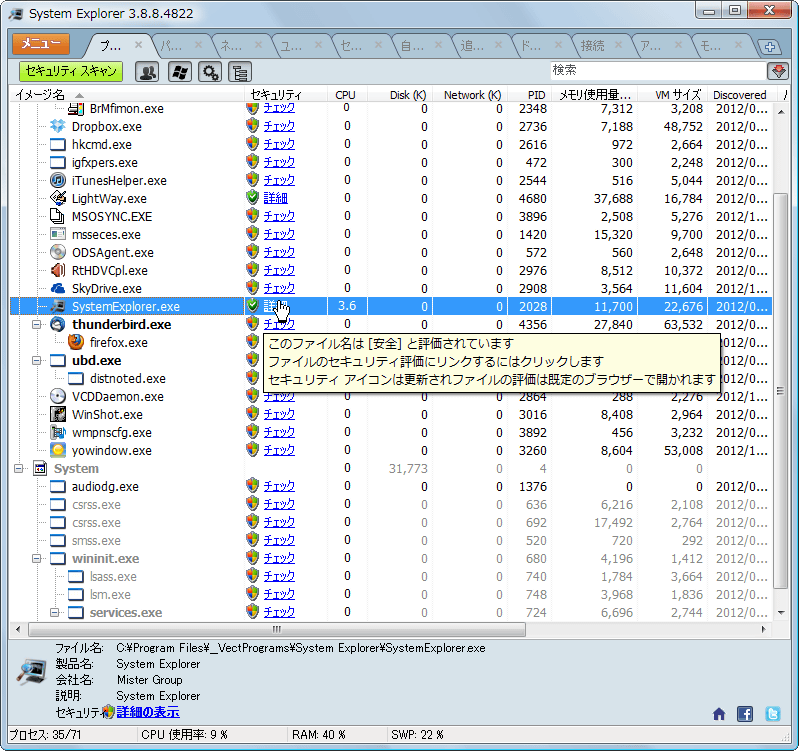Click the users toolbar icon

[x=147, y=72]
